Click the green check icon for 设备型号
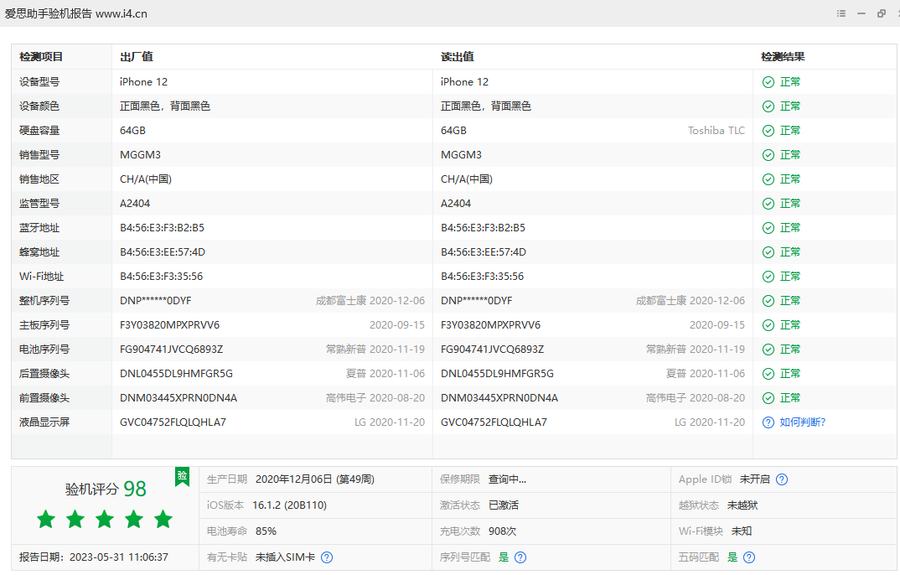Image resolution: width=900 pixels, height=575 pixels. (x=768, y=82)
